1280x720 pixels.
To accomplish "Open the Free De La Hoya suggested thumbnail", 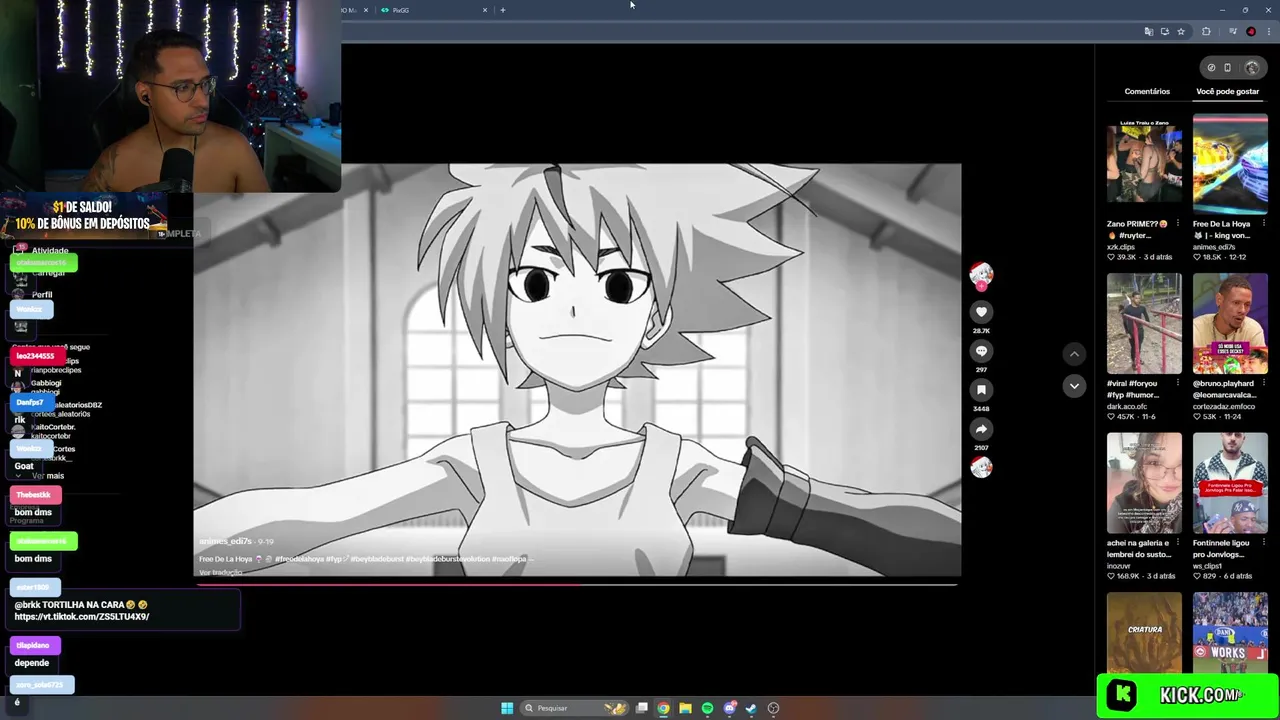I will 1230,164.
